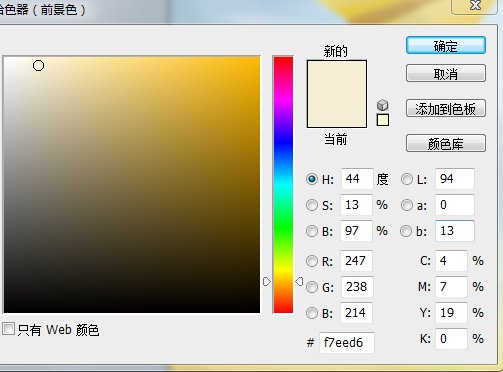This screenshot has width=503, height=372.
Task: Select the Lab b radio button
Action: pyautogui.click(x=406, y=231)
